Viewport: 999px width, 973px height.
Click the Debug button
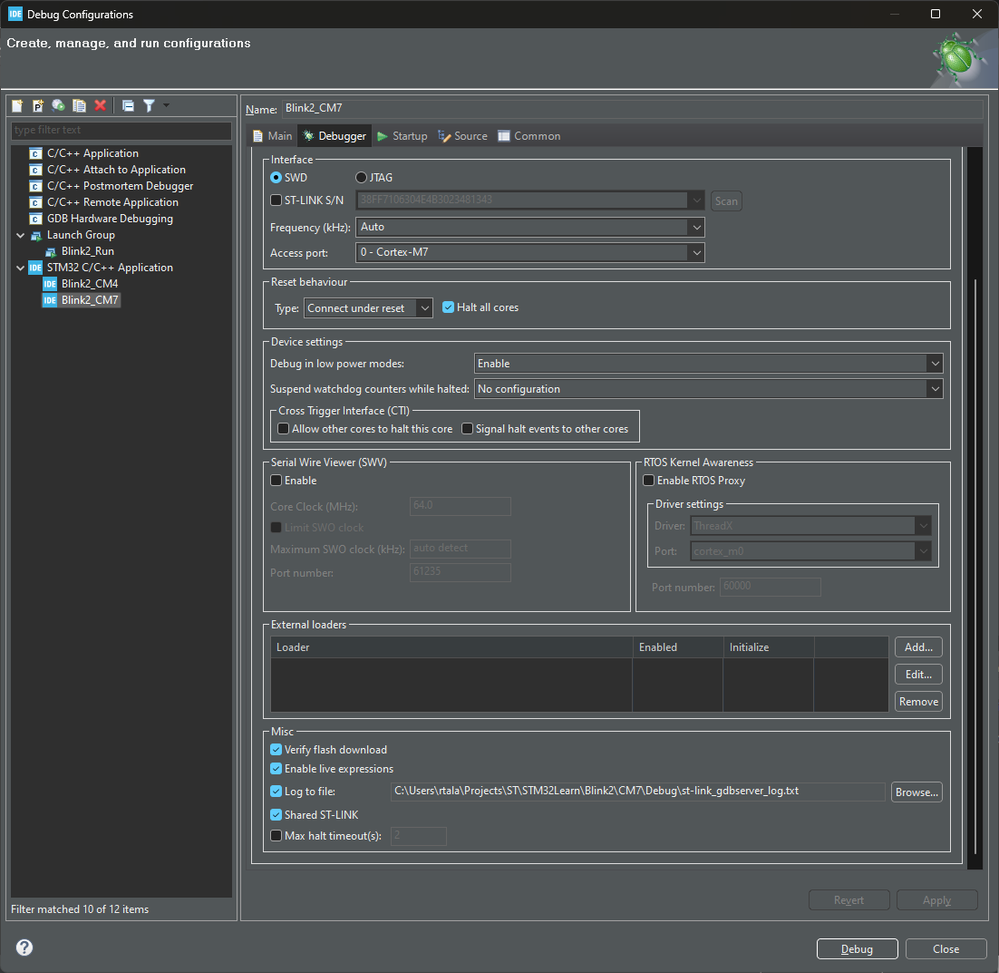pyautogui.click(x=856, y=949)
